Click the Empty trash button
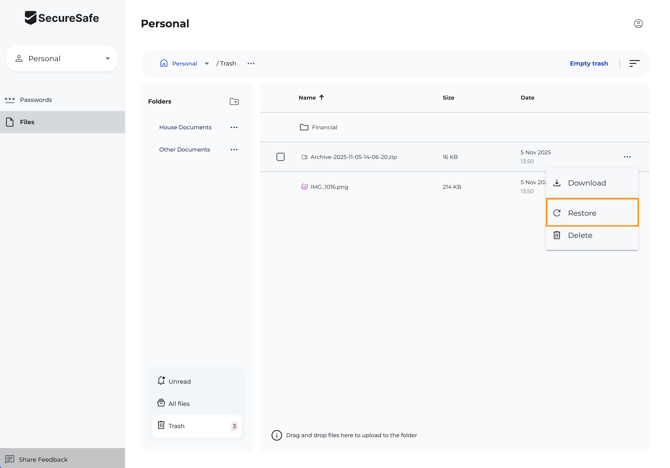 588,63
